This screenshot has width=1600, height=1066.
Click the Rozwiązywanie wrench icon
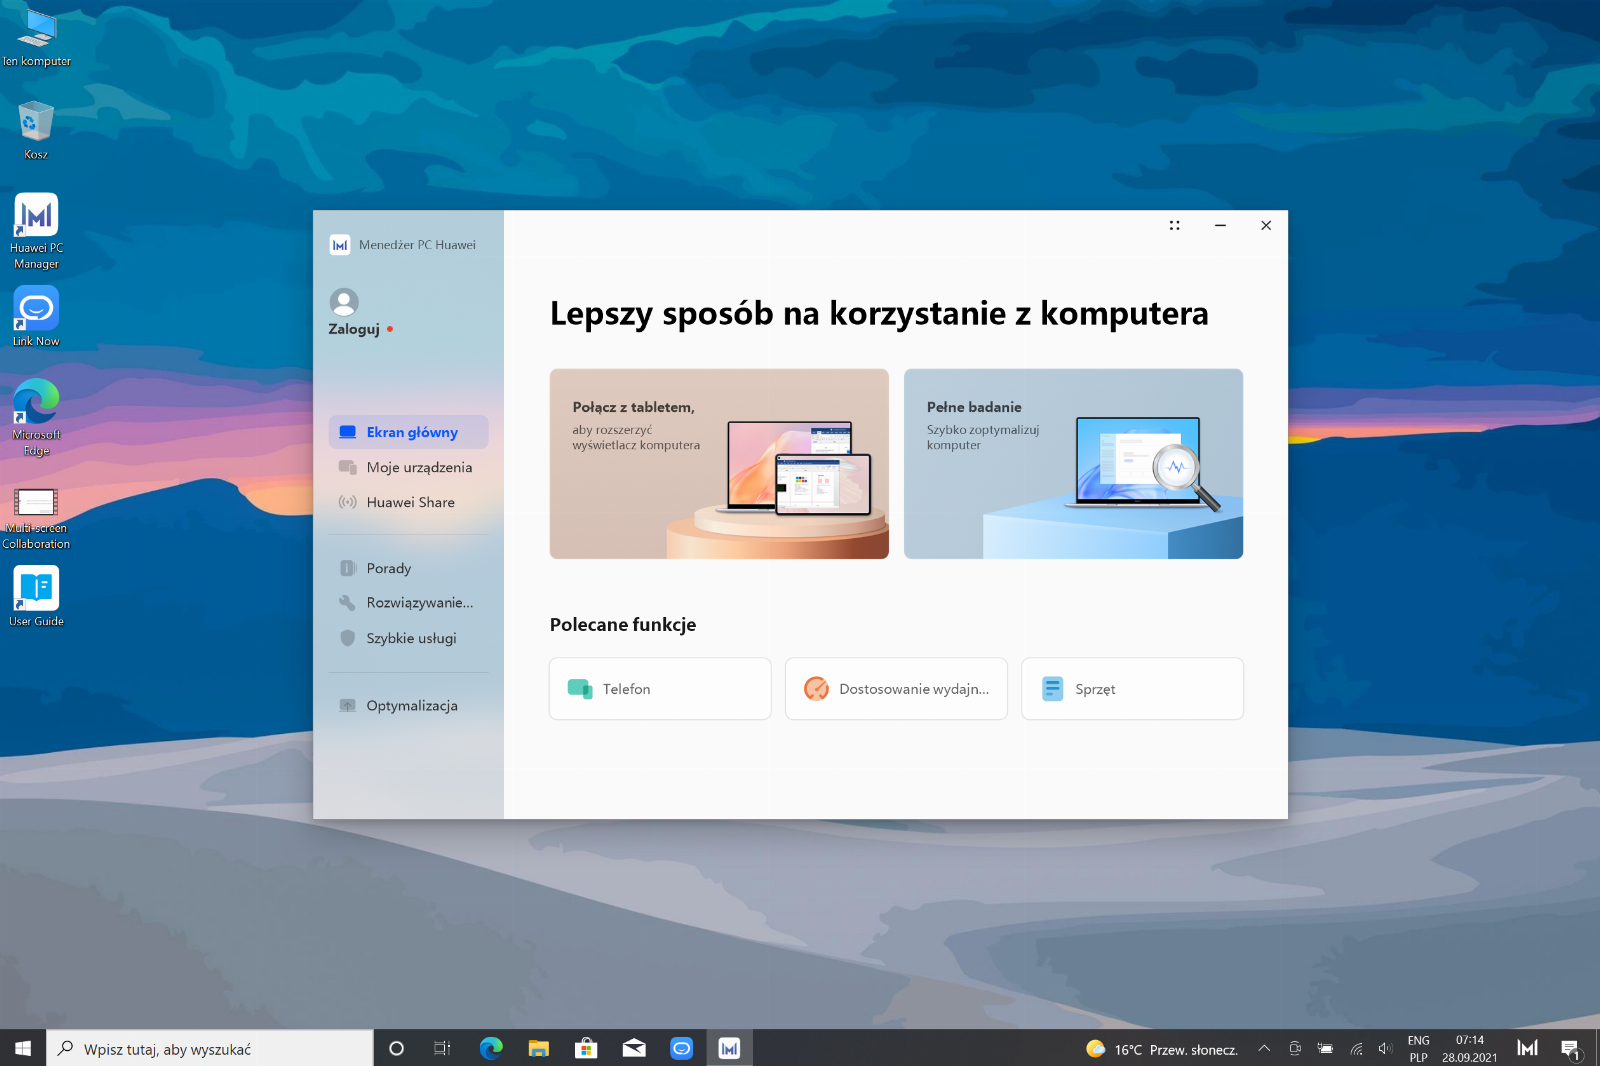tap(348, 603)
